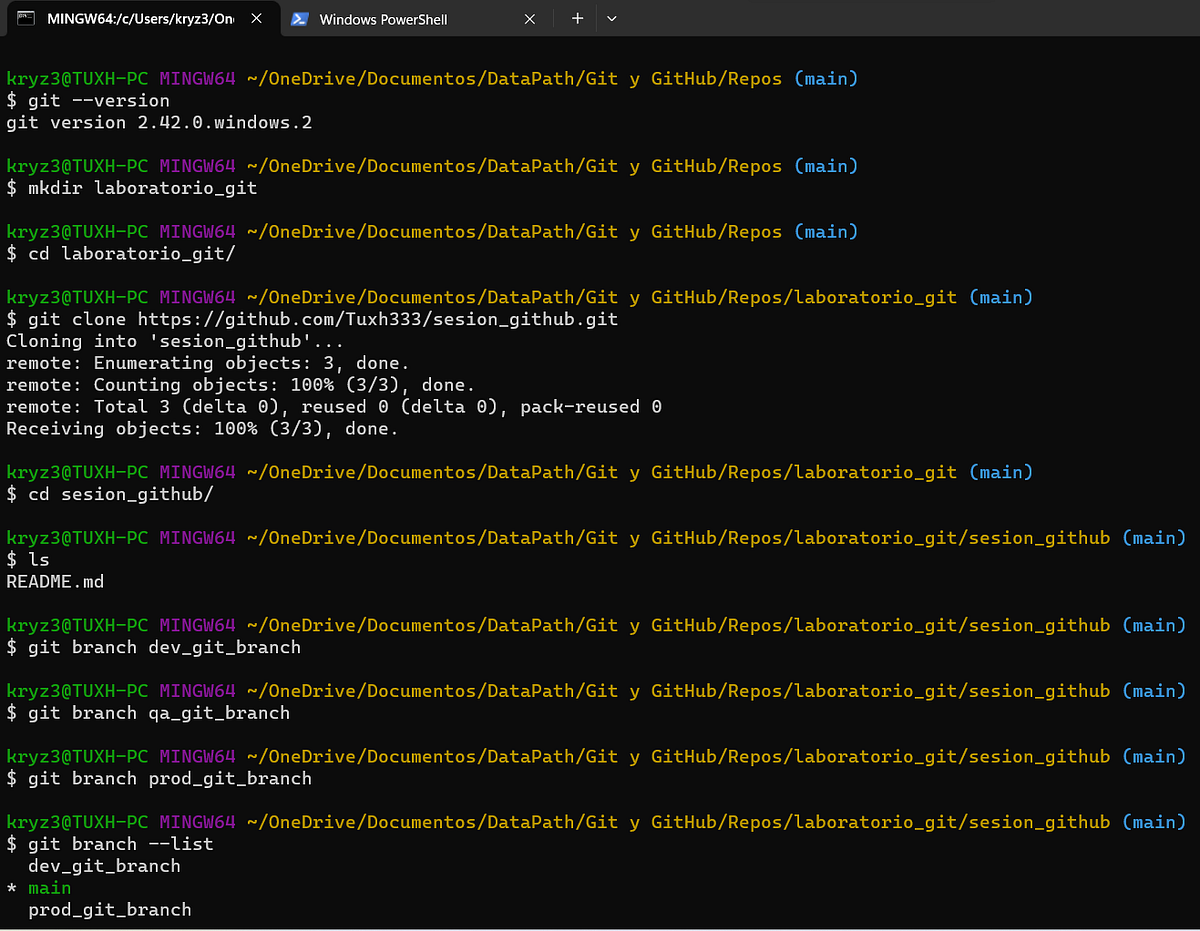
Task: Click the README.md filename output
Action: tap(53, 581)
